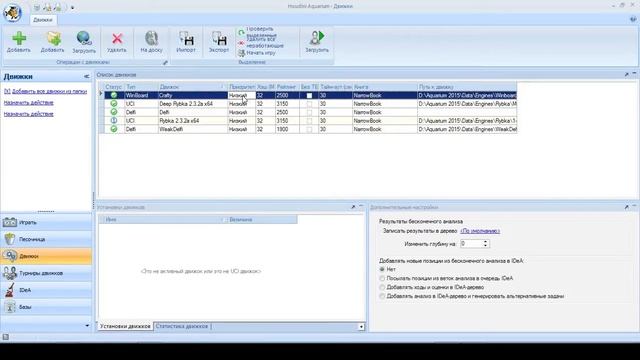This screenshot has height=360, width=640.
Task: Click the На доску chess piece icon
Action: pyautogui.click(x=151, y=38)
